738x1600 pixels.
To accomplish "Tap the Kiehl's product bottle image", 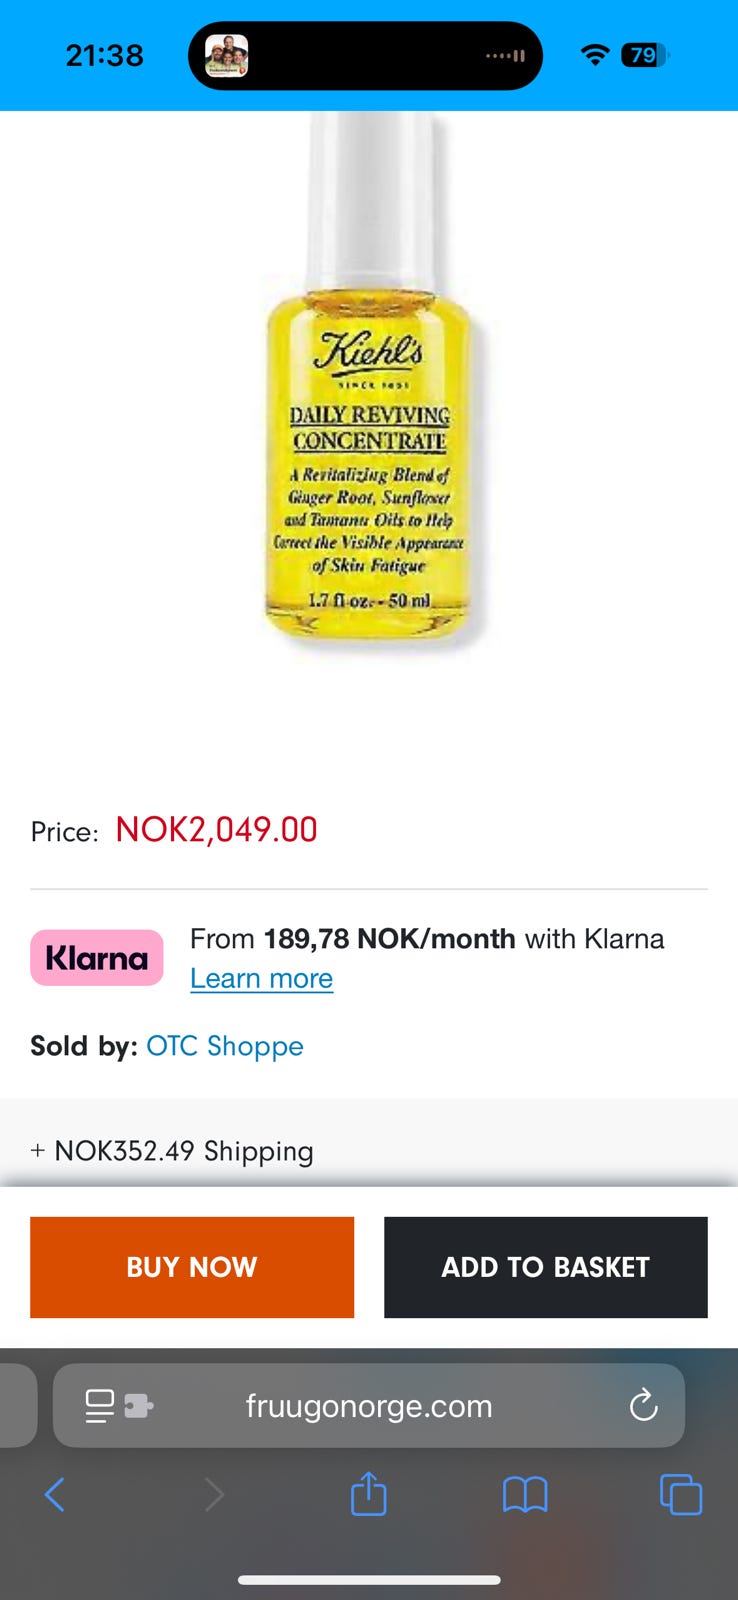I will point(369,380).
